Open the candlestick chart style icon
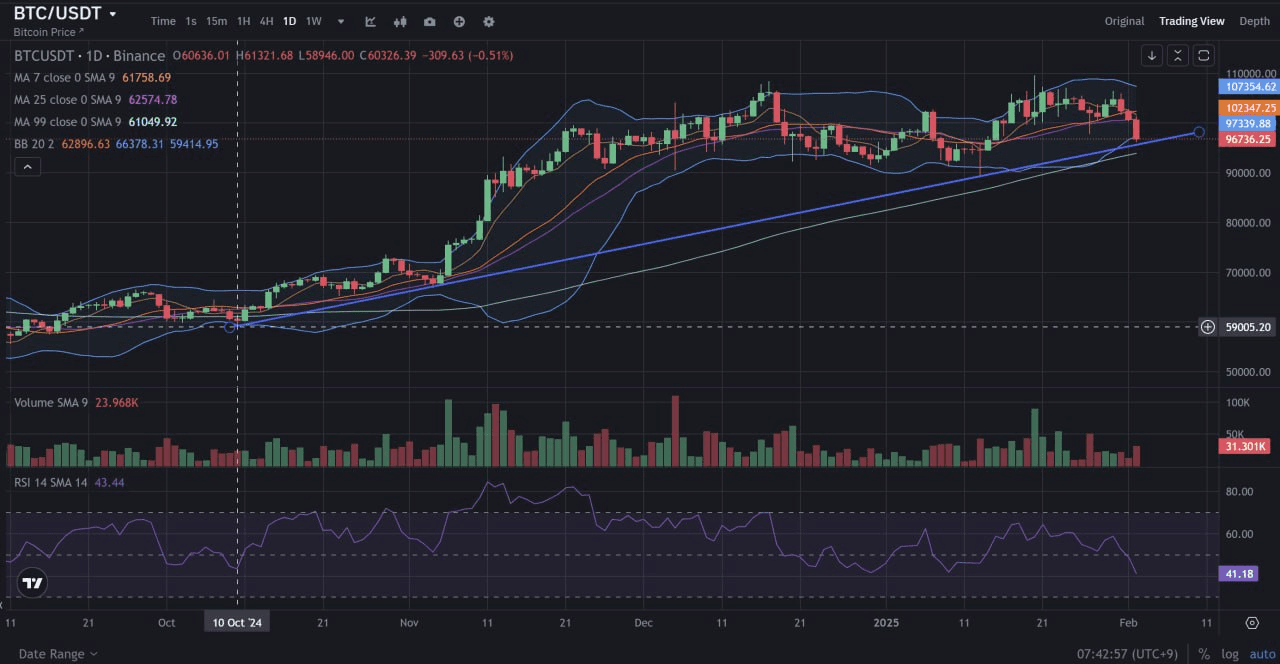This screenshot has height=664, width=1280. [x=400, y=21]
